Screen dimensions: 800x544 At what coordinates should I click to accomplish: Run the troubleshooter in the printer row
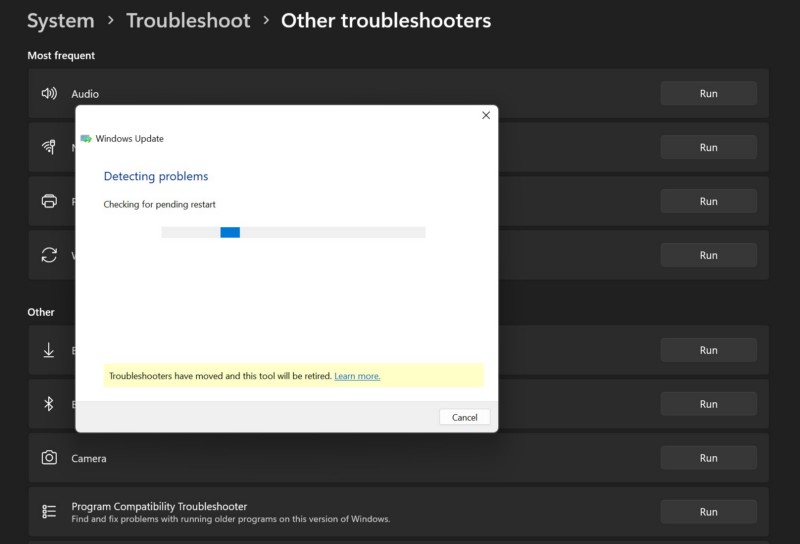pyautogui.click(x=708, y=201)
